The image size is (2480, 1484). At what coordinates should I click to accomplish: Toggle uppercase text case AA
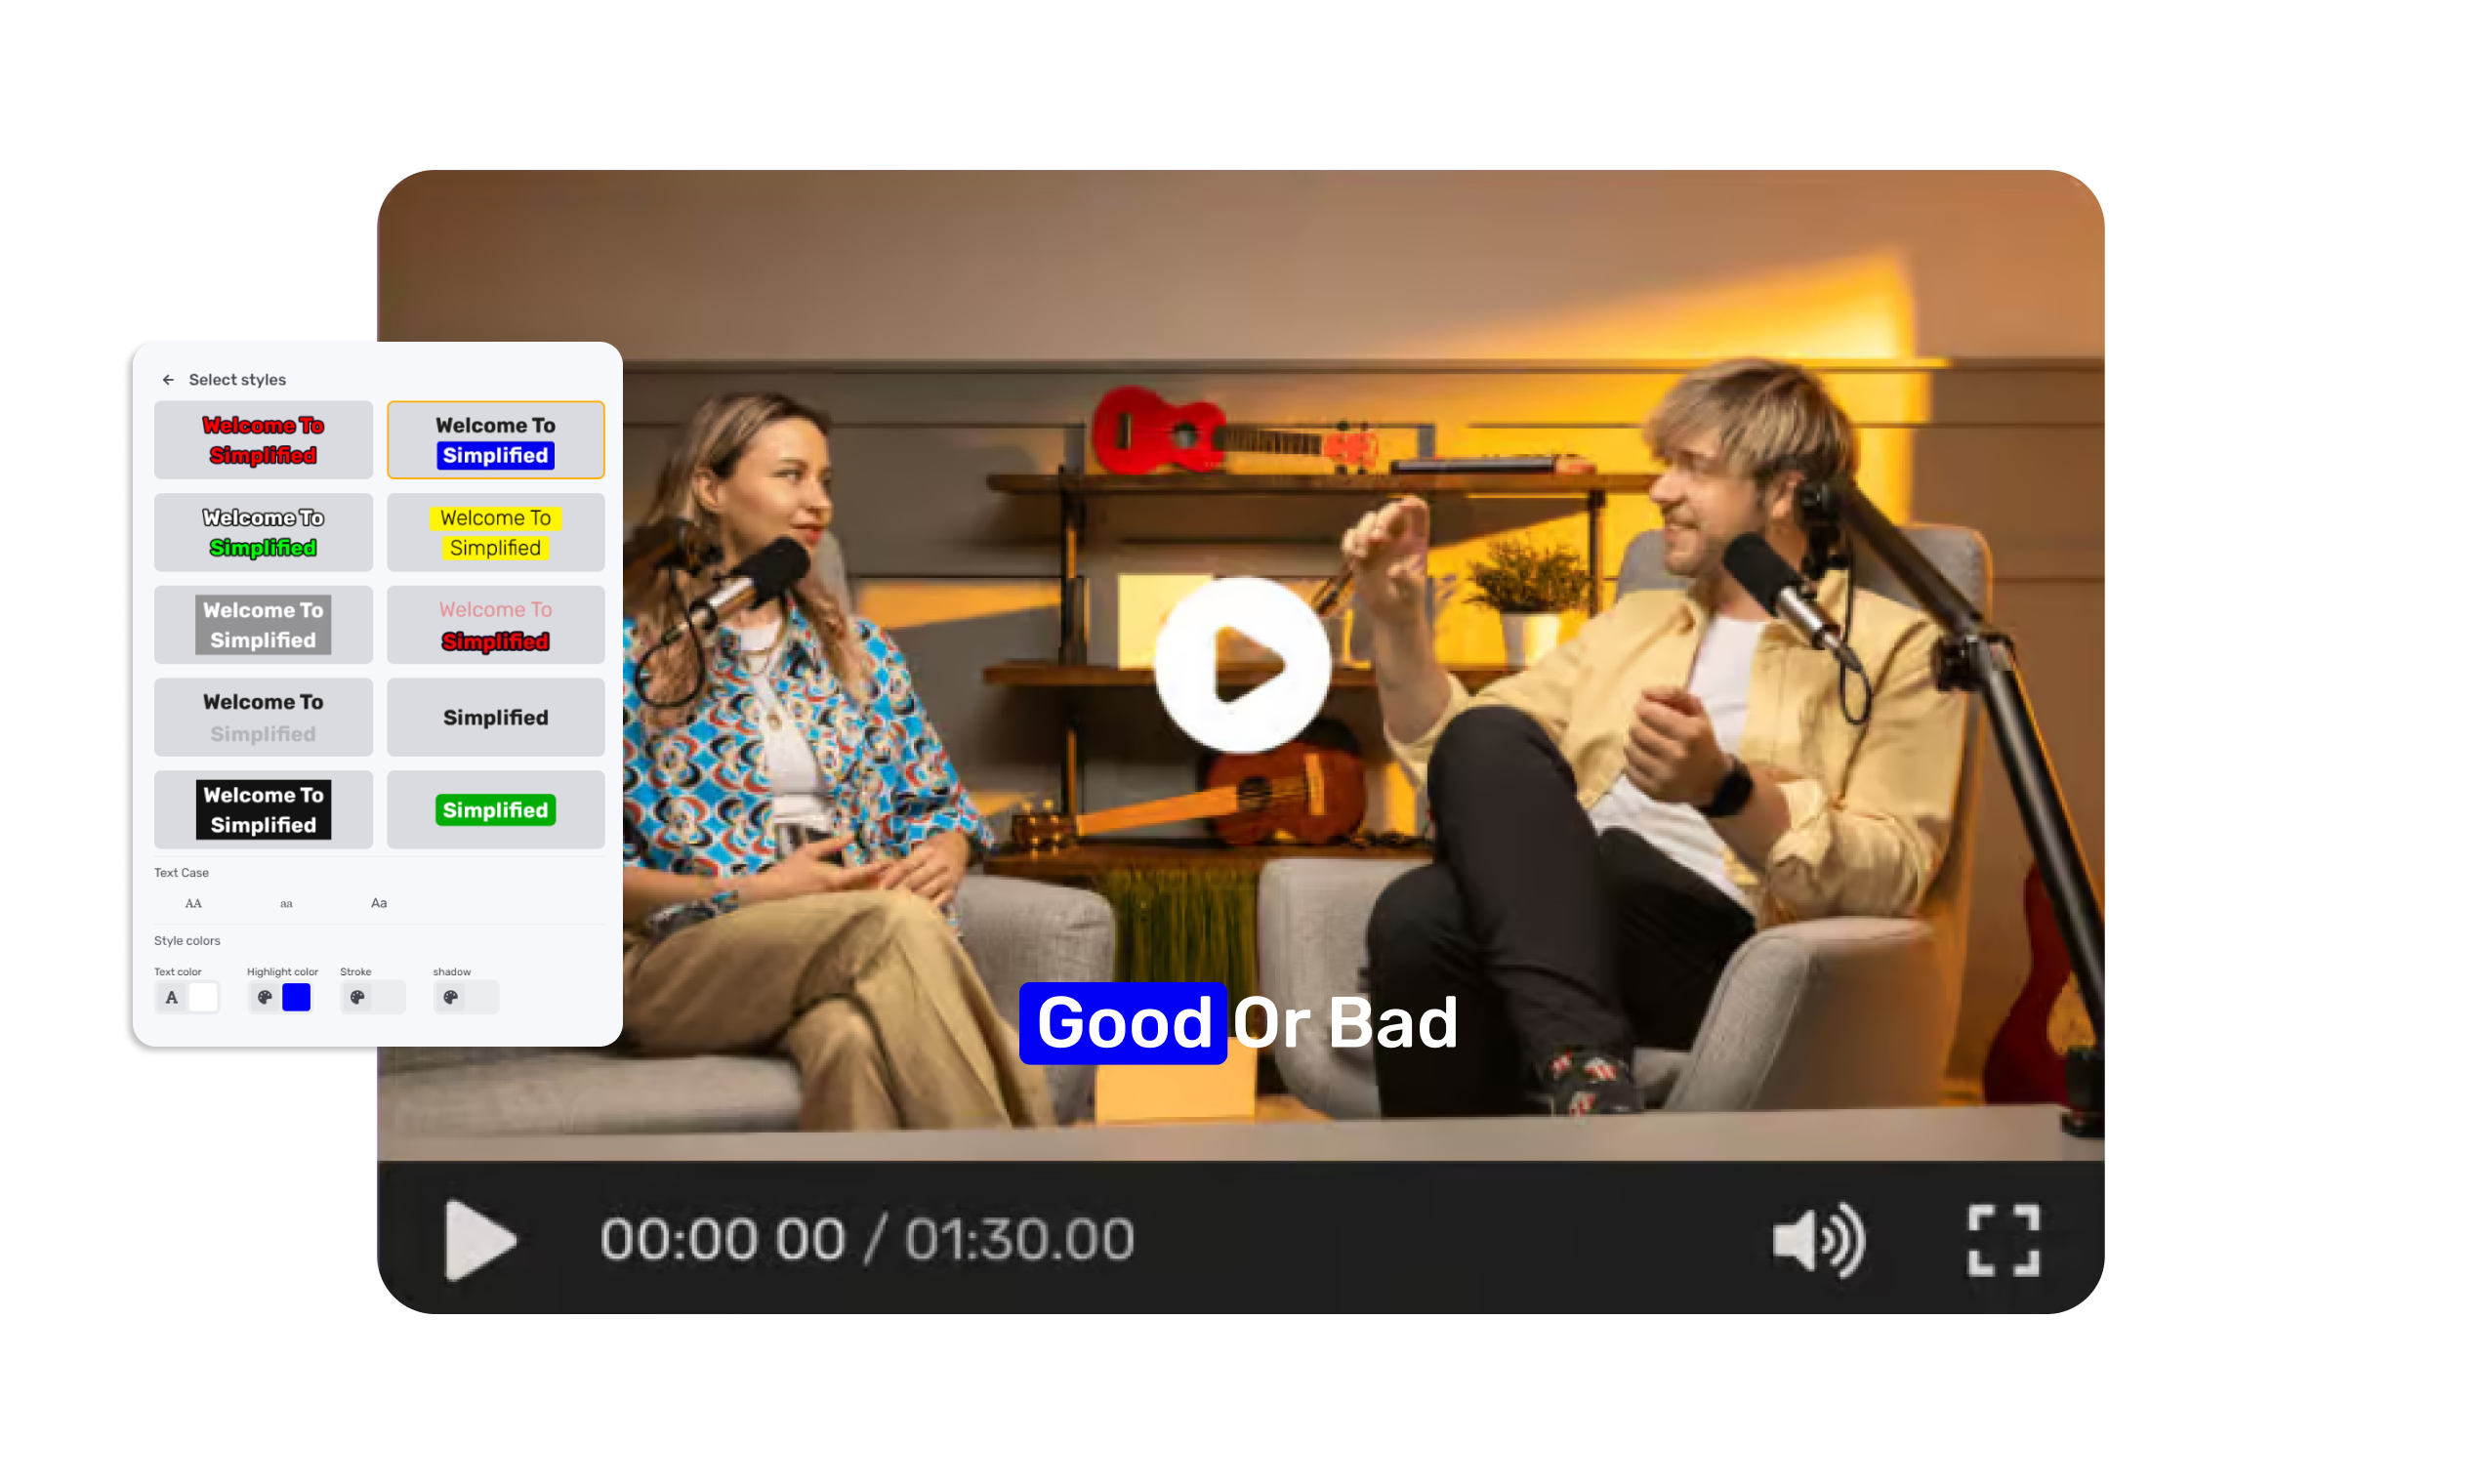(194, 903)
